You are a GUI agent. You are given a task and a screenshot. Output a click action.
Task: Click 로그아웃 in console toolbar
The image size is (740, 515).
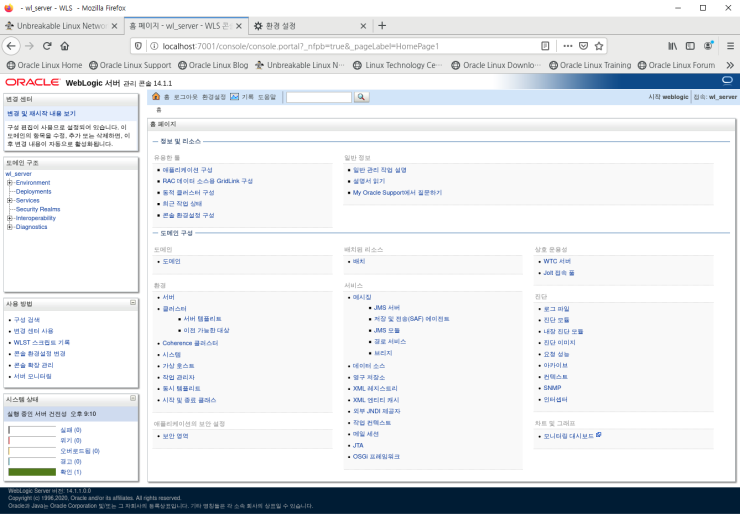pos(185,97)
